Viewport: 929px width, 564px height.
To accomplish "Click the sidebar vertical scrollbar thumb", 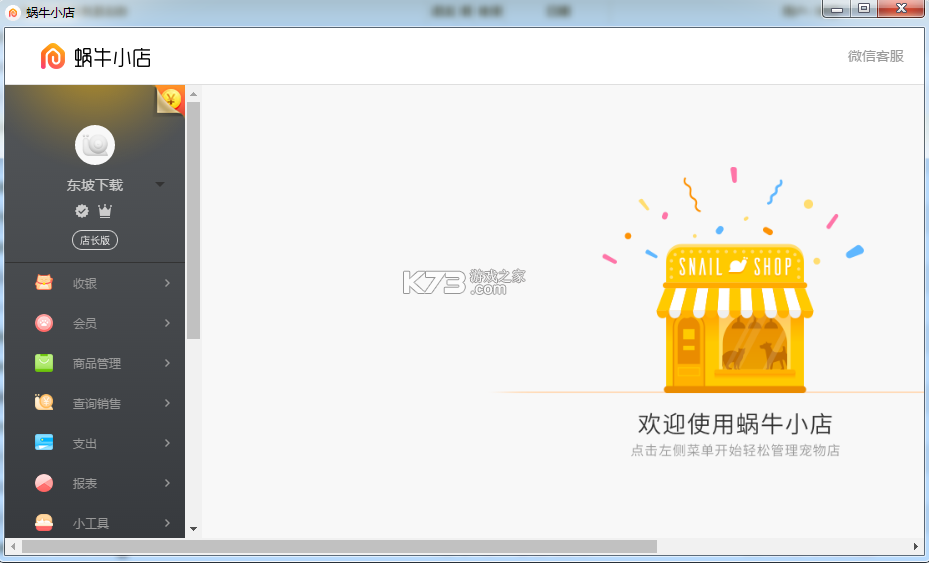I will (193, 220).
